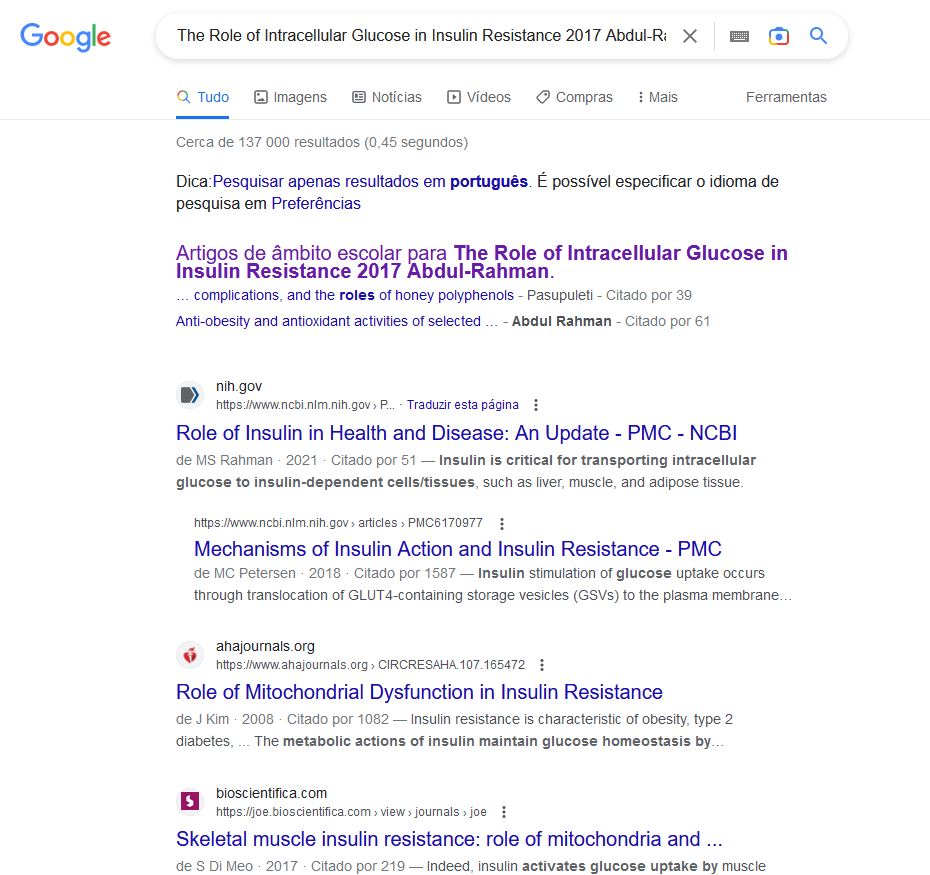
Task: Clear the search box with X icon
Action: pos(690,36)
